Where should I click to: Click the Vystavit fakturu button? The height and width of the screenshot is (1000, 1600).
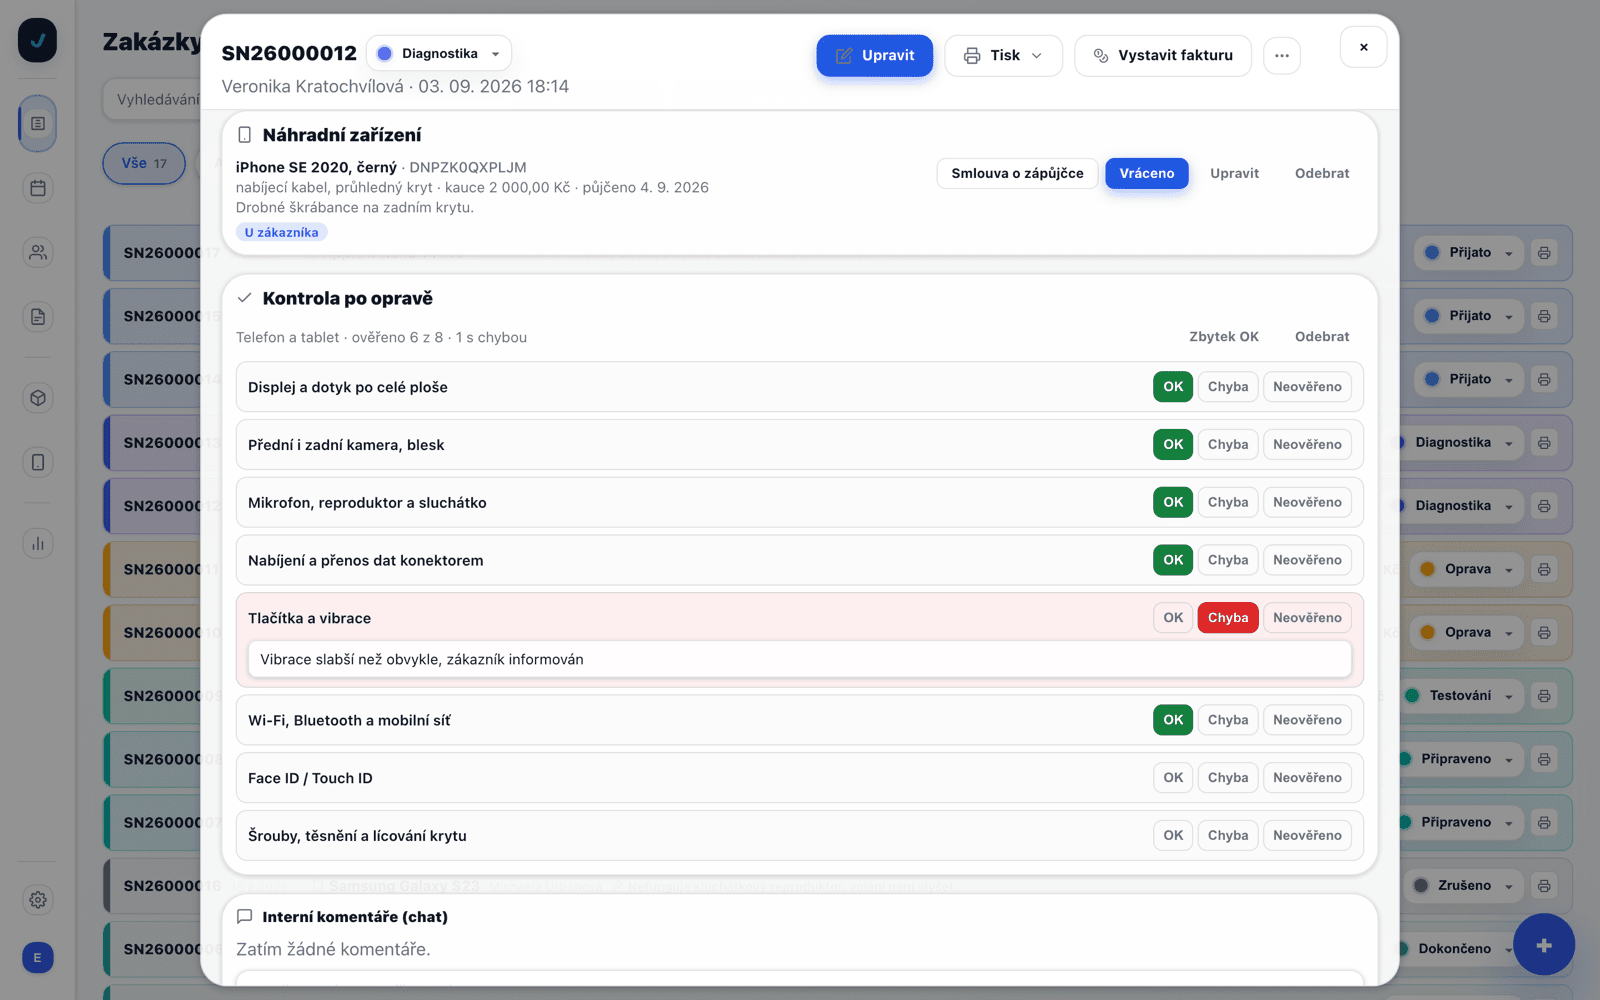(x=1163, y=56)
